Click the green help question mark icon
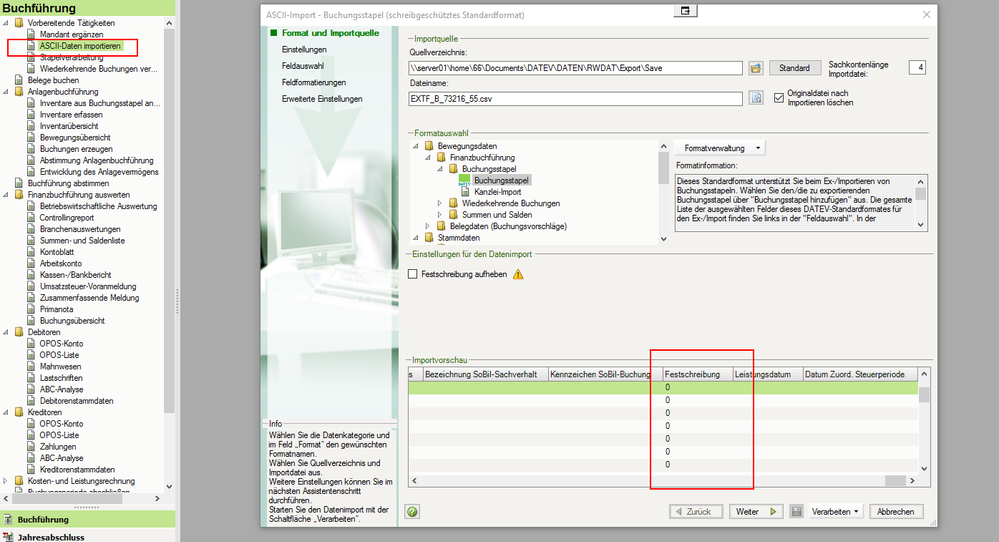999x542 pixels. (x=412, y=511)
